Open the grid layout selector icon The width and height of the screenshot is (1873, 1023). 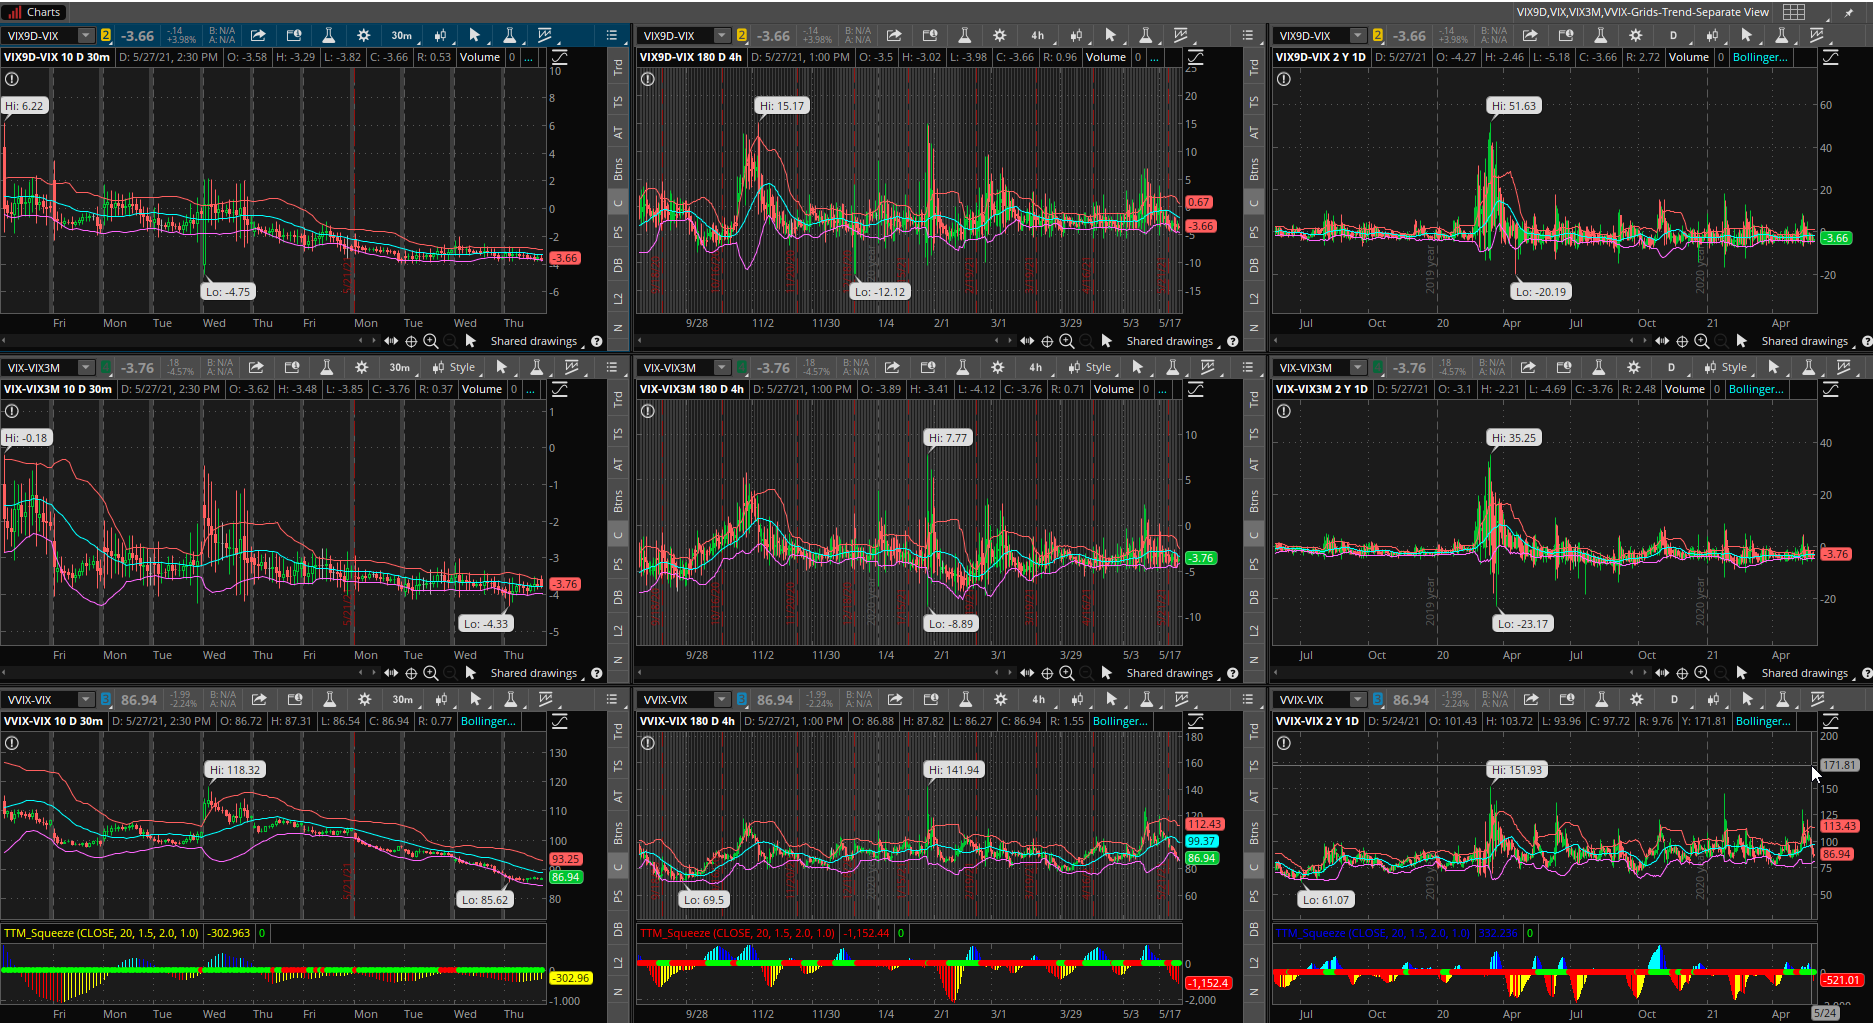tap(1794, 12)
